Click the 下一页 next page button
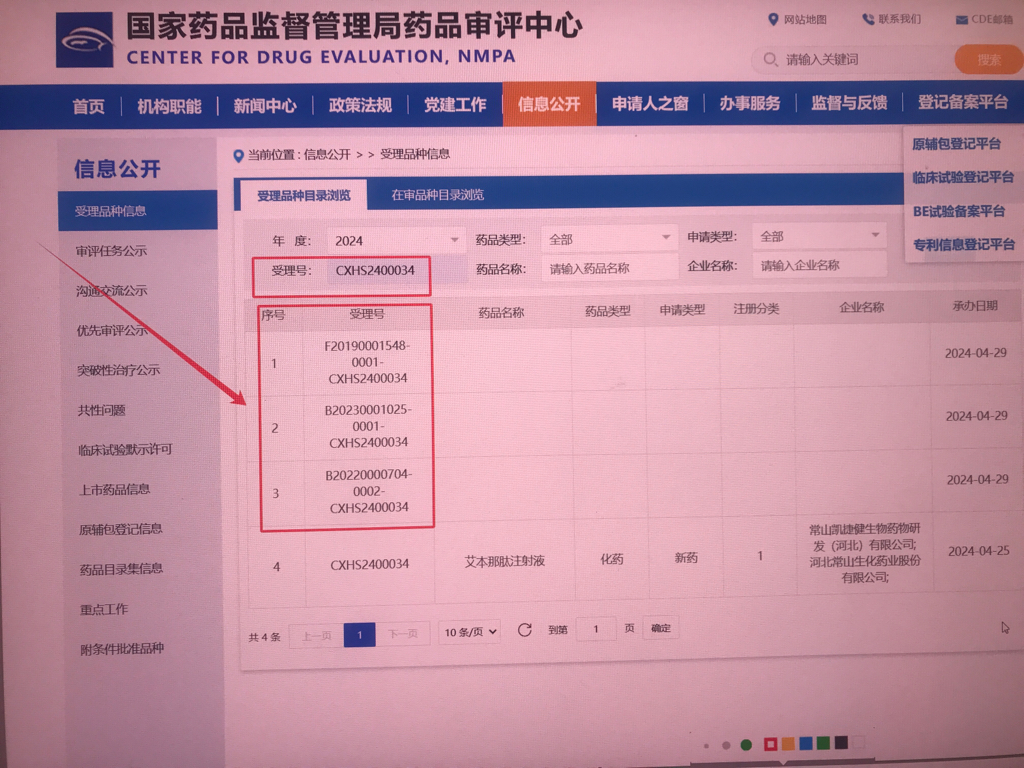 tap(402, 633)
